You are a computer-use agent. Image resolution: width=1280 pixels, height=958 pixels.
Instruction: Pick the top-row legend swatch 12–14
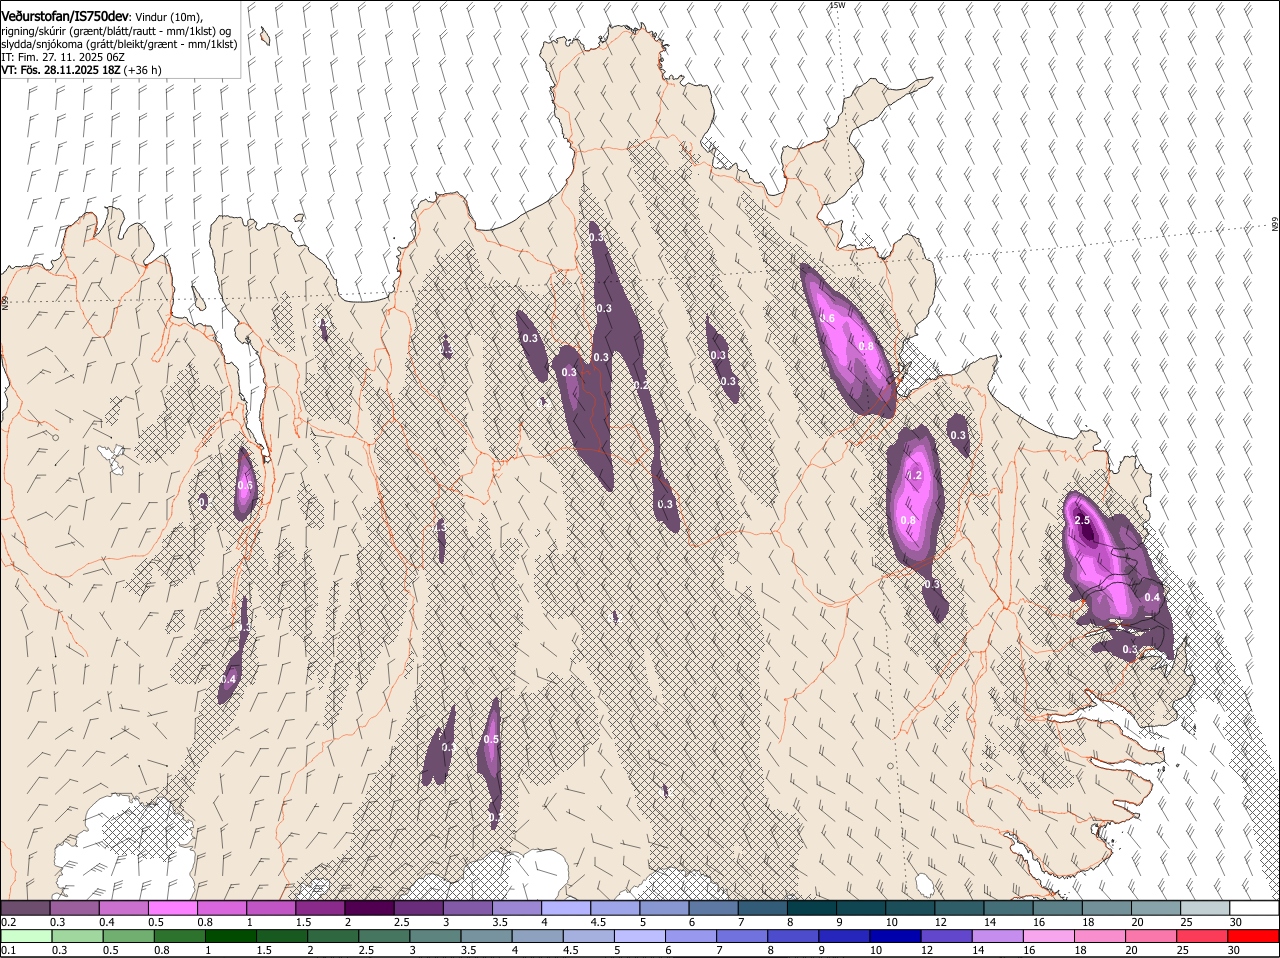pyautogui.click(x=959, y=907)
